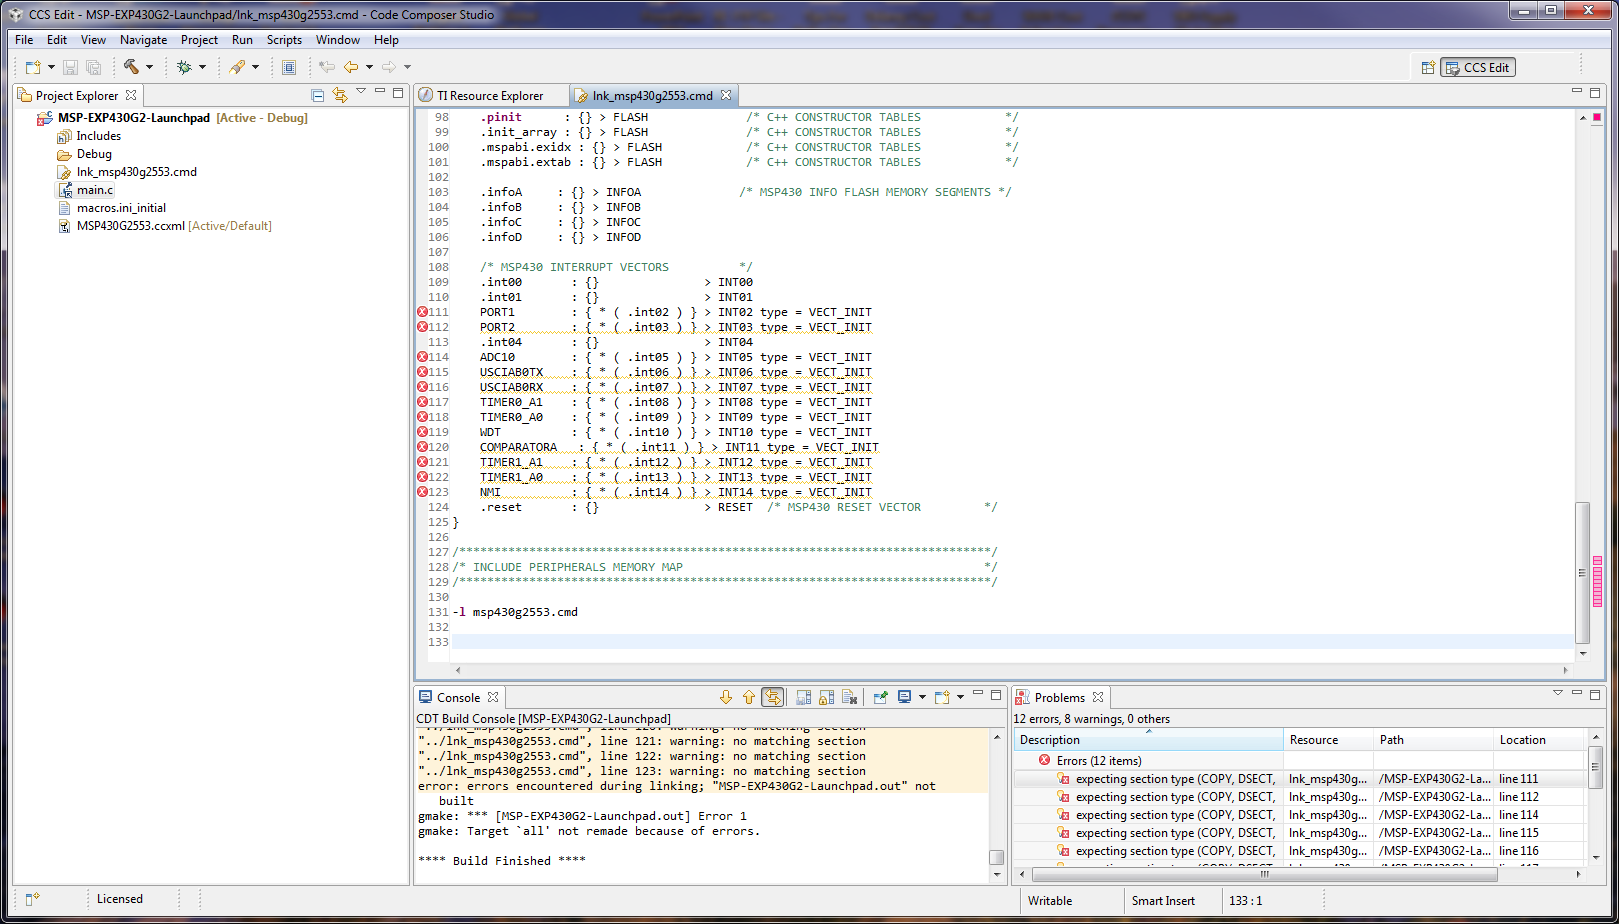Image resolution: width=1619 pixels, height=924 pixels.
Task: Click the Build hammer icon
Action: pyautogui.click(x=131, y=67)
